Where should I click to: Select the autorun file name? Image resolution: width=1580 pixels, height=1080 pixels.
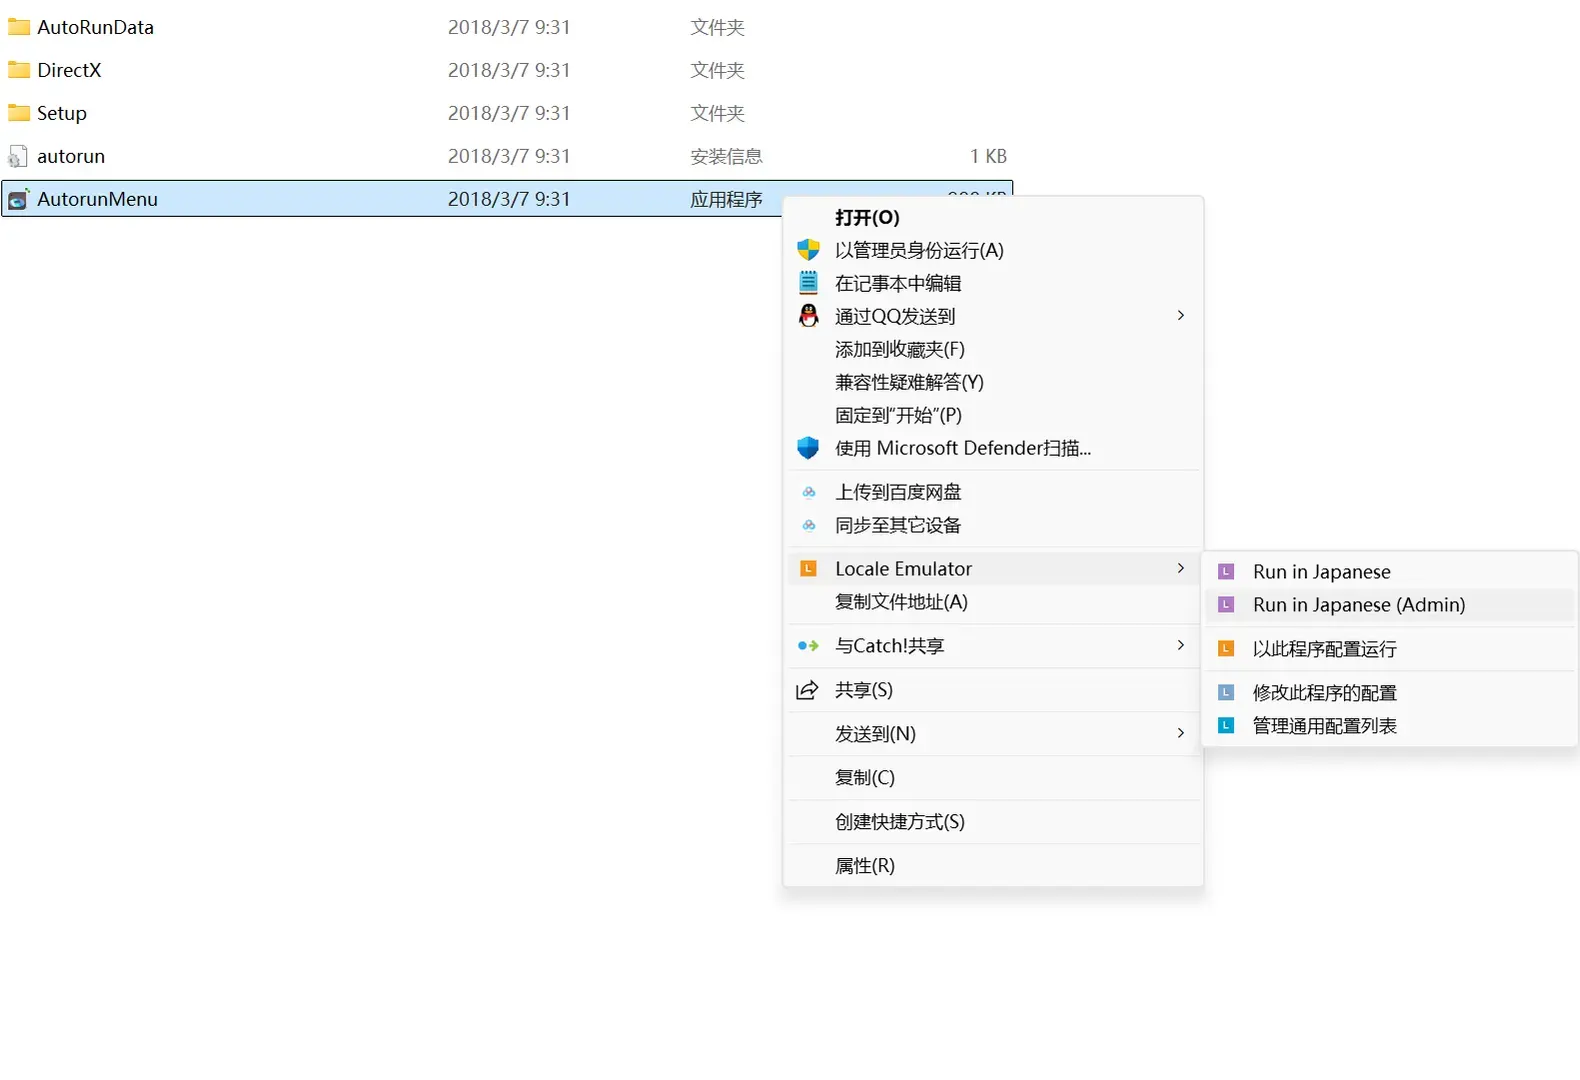71,156
